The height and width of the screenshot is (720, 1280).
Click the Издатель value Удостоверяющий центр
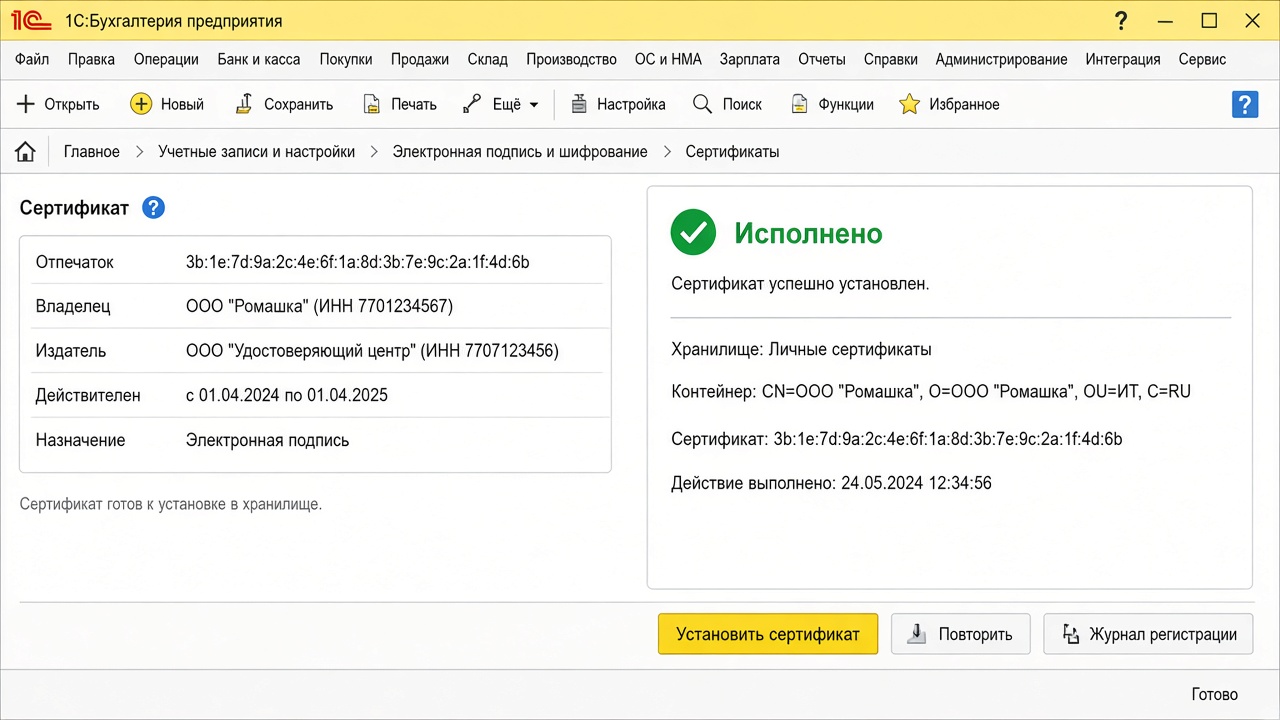pyautogui.click(x=373, y=351)
